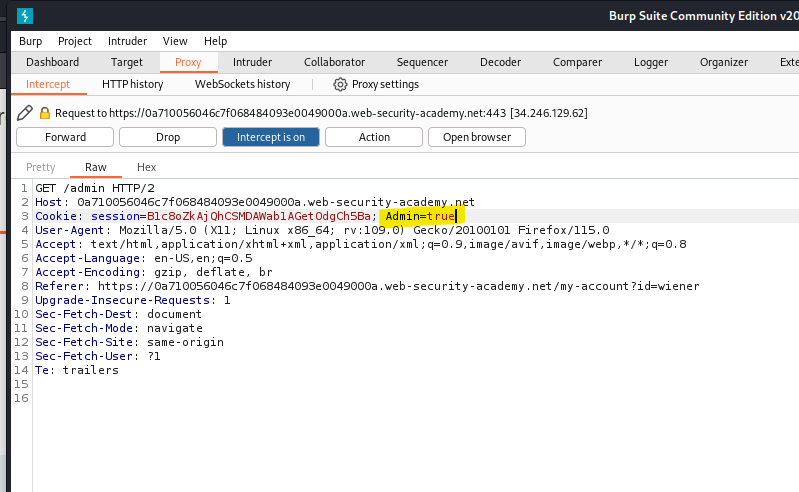Screen dimensions: 799x492
Task: Click the Host header line
Action: coord(255,202)
